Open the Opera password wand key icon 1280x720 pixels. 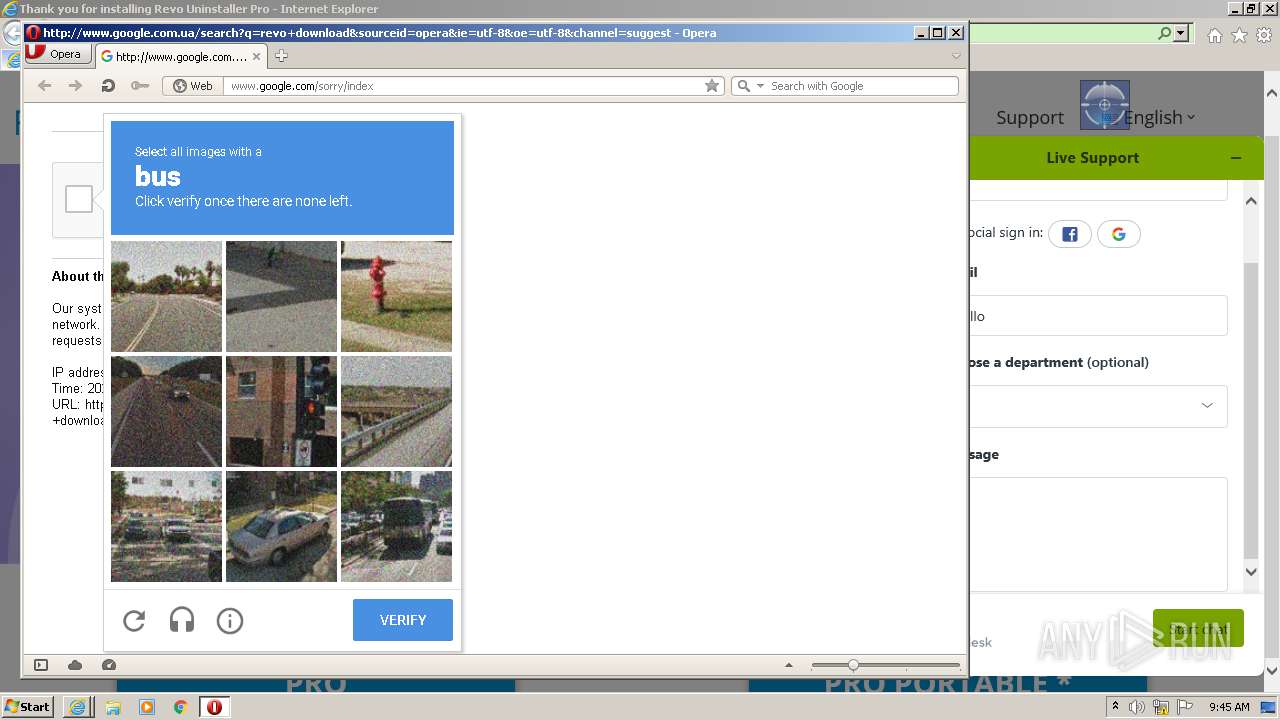pos(140,86)
